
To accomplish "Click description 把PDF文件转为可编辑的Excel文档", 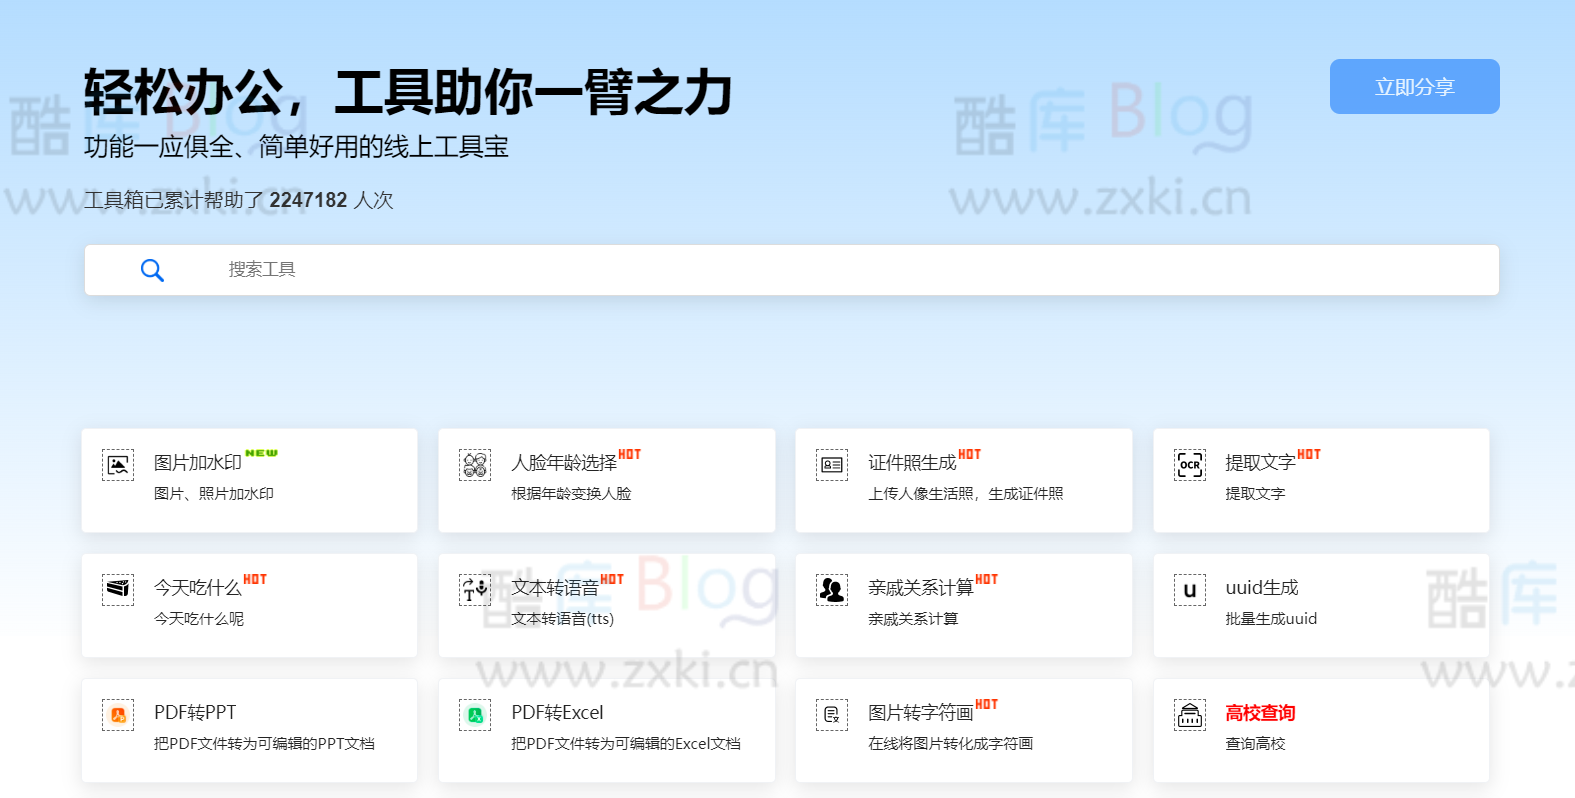I will coord(626,744).
